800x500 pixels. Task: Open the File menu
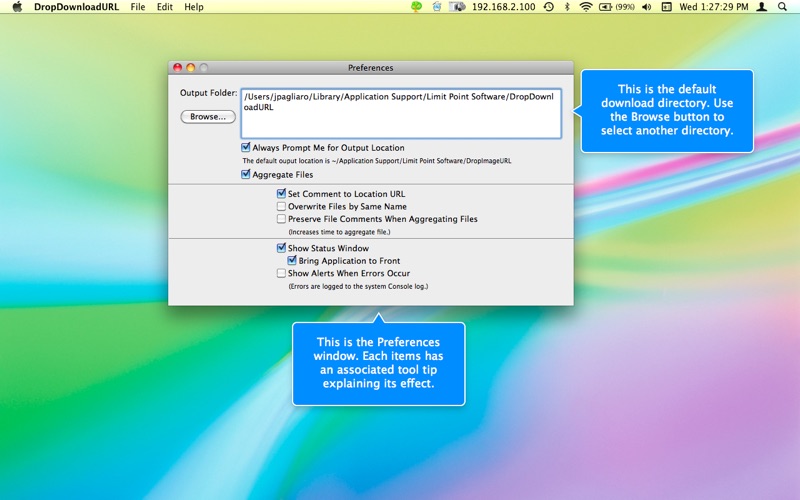tap(138, 7)
